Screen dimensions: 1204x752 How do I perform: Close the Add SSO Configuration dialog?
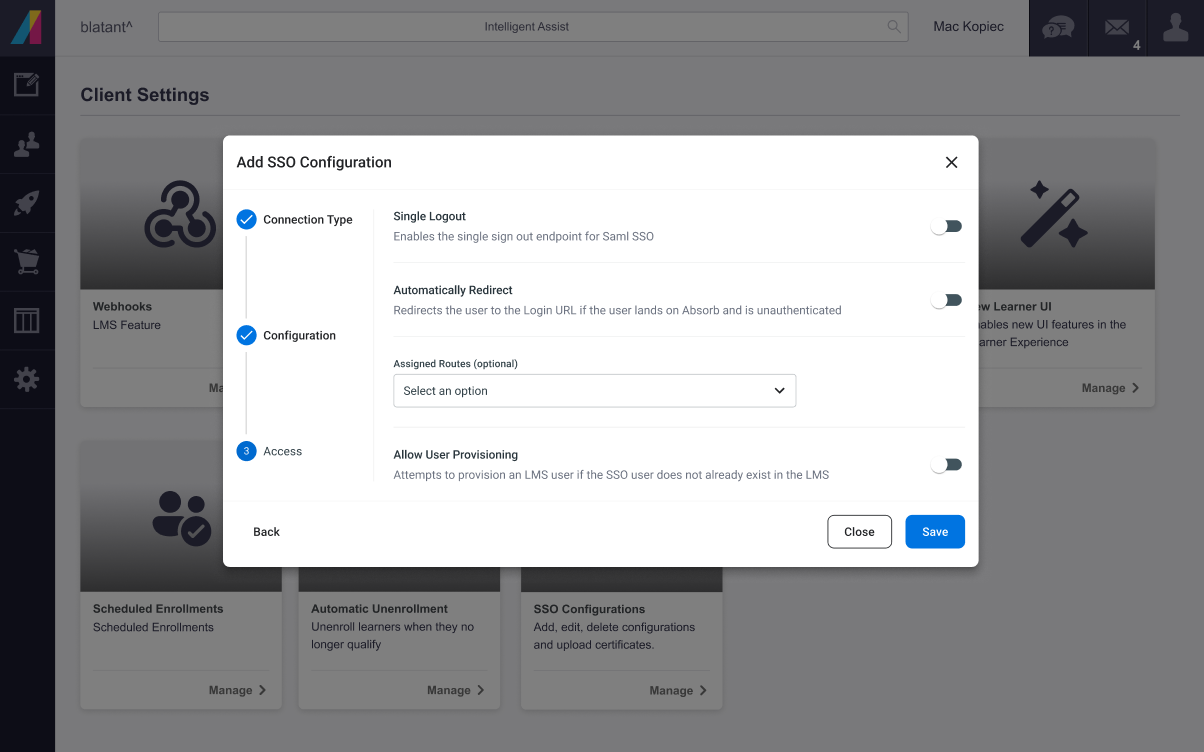(951, 162)
